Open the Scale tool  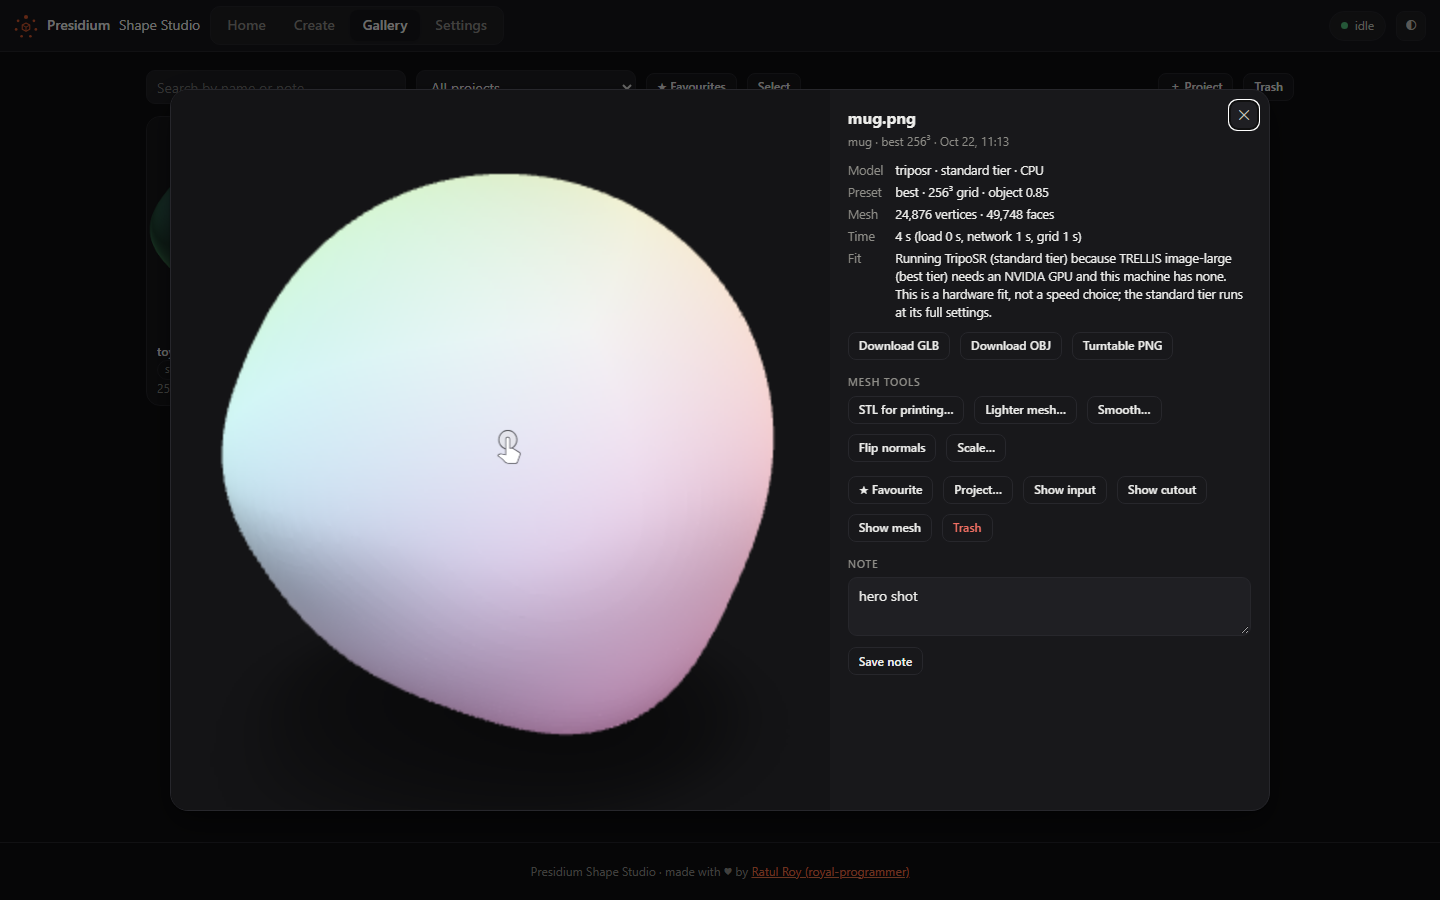(x=976, y=448)
